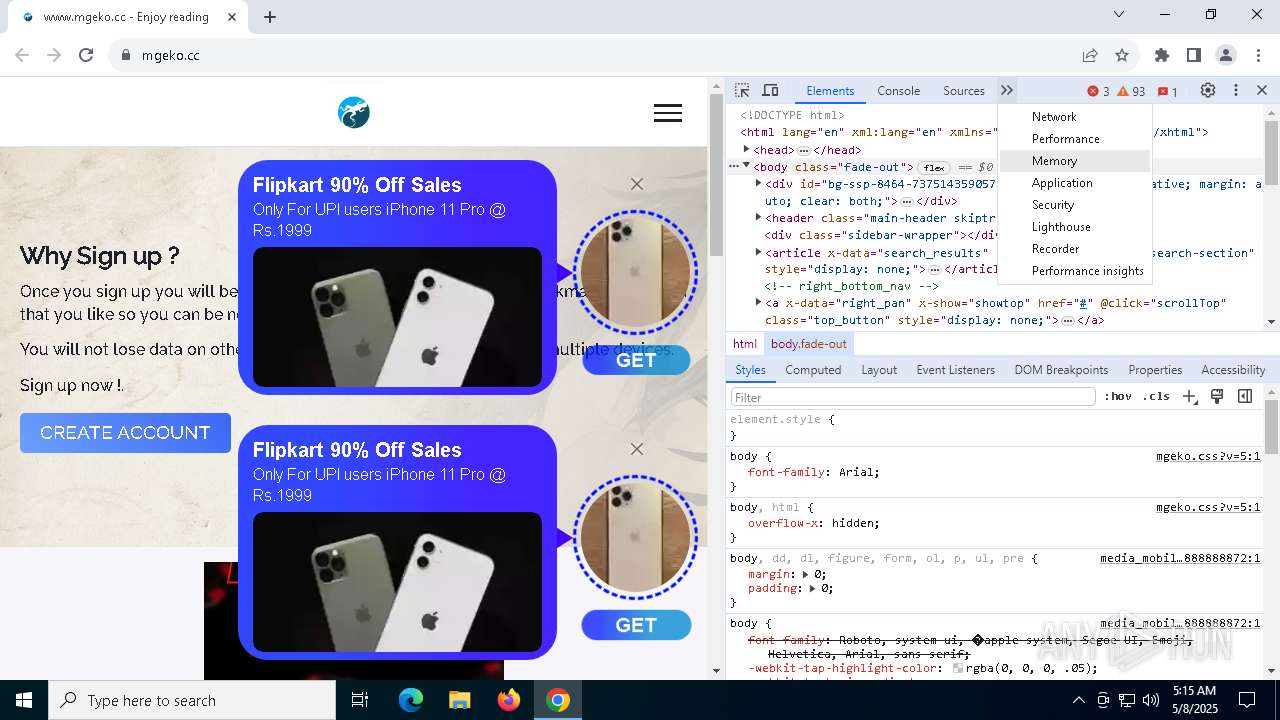This screenshot has height=720, width=1280.
Task: Toggle device toolbar icon in DevTools
Action: [x=770, y=91]
